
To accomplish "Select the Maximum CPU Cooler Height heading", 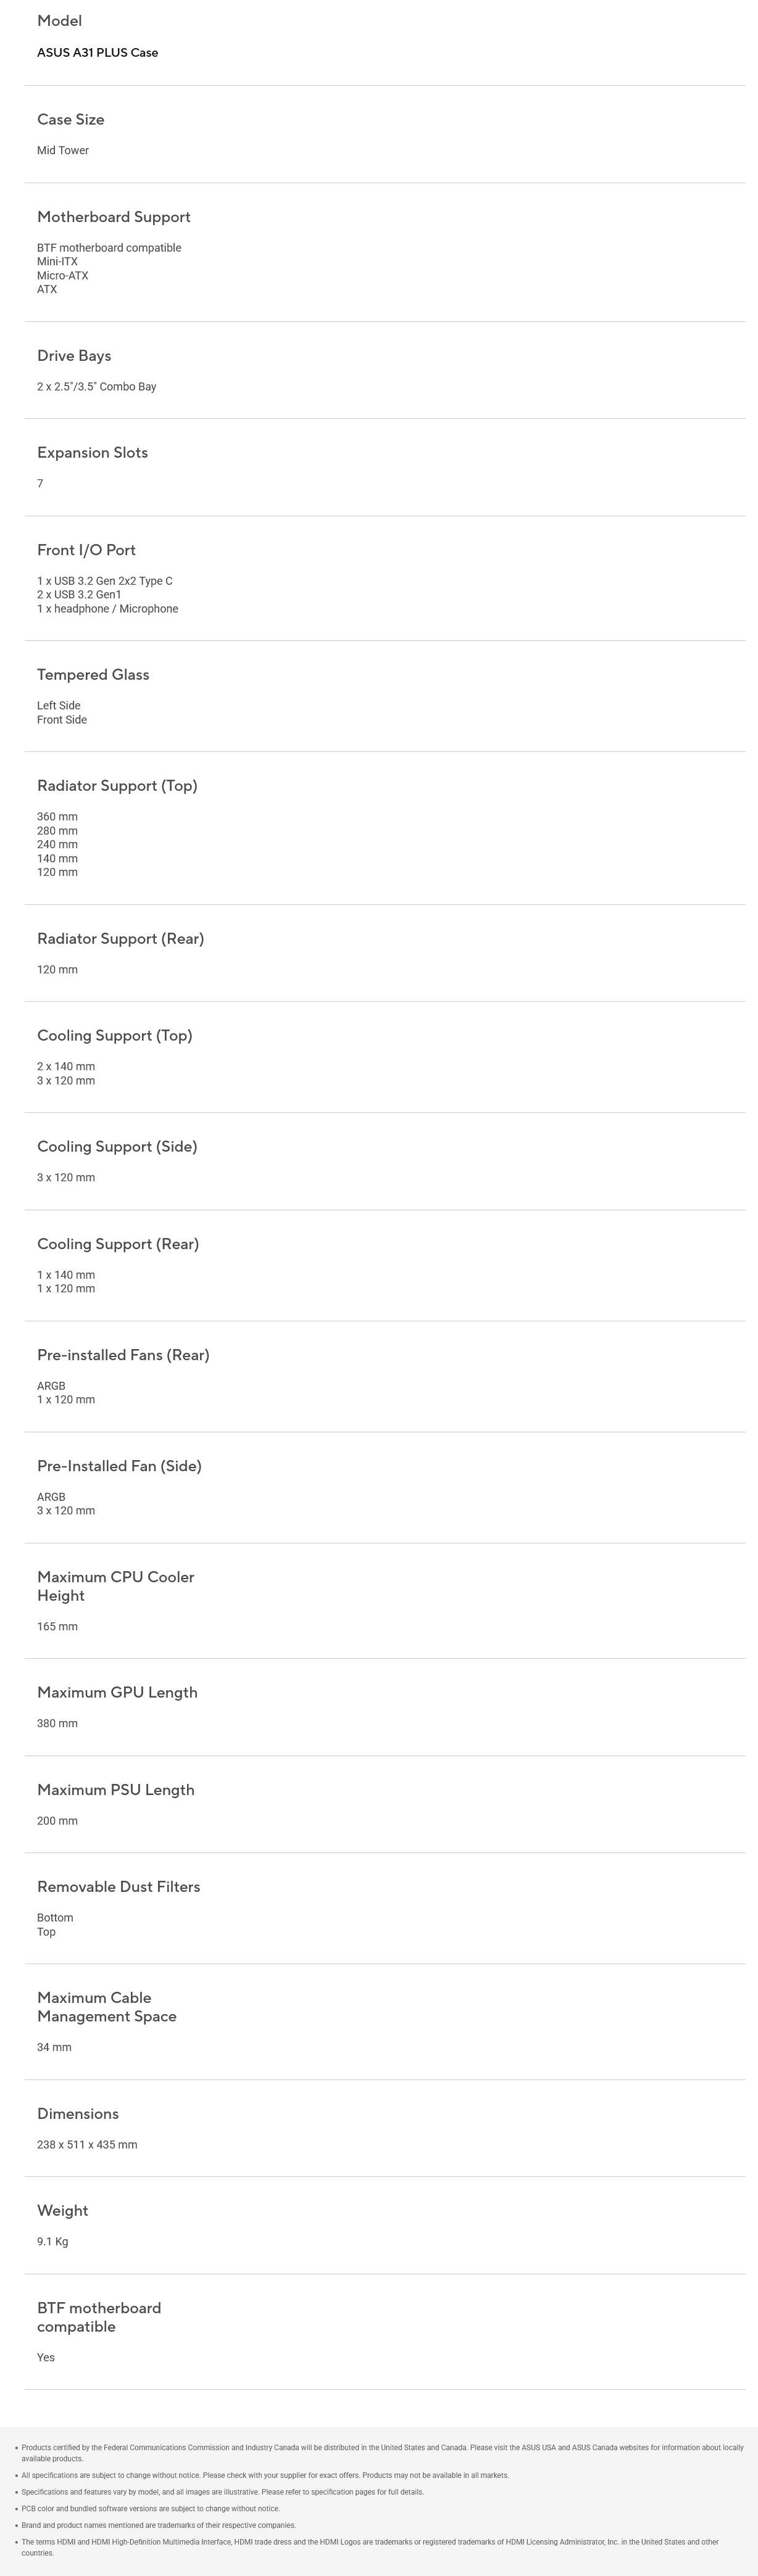I will [115, 1586].
